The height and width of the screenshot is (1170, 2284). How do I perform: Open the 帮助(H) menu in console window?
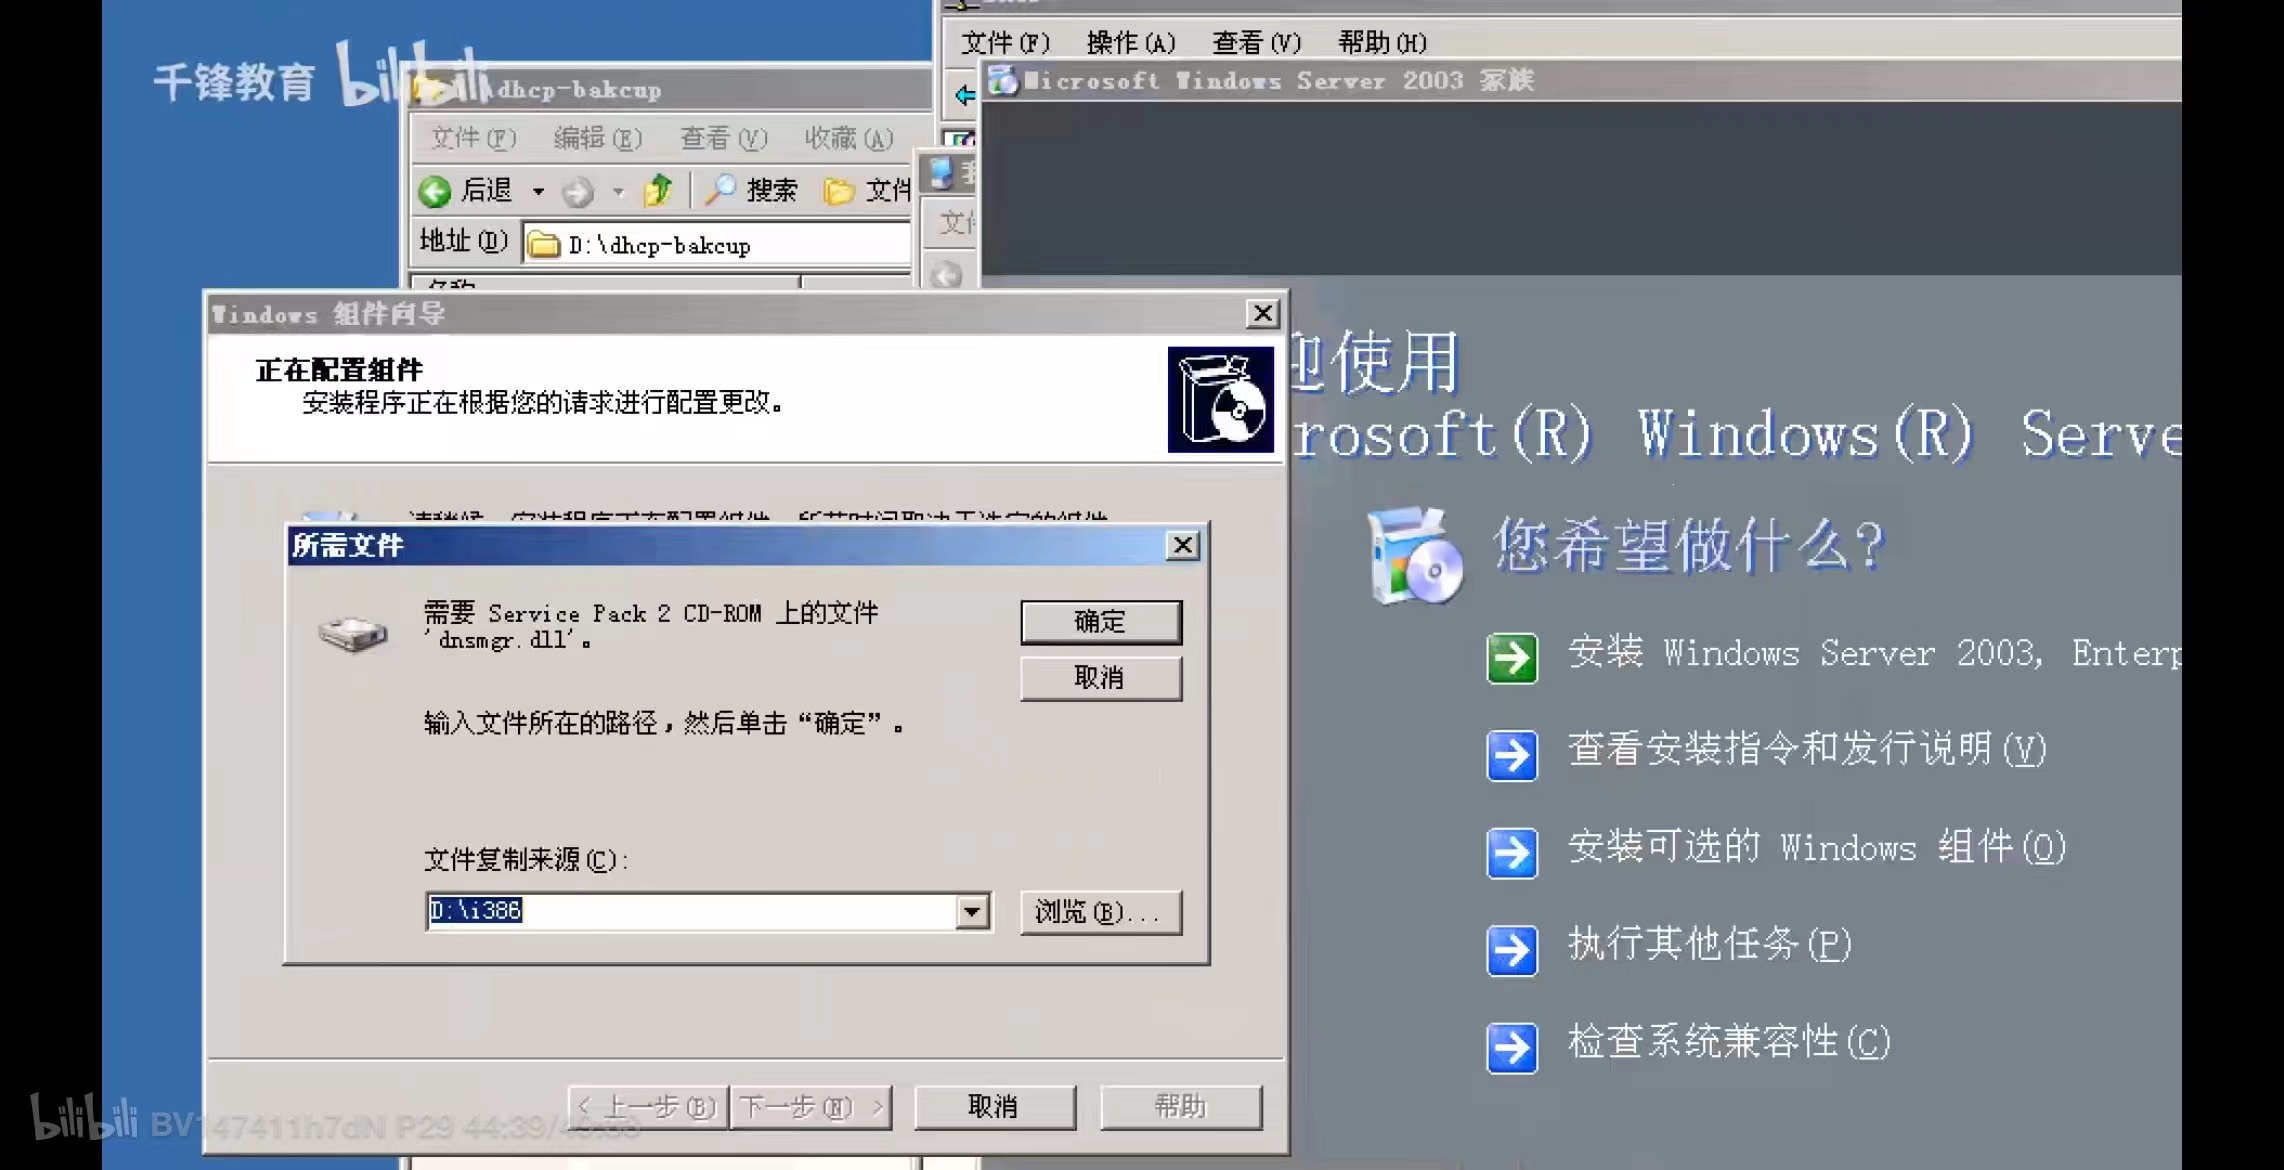click(x=1382, y=43)
